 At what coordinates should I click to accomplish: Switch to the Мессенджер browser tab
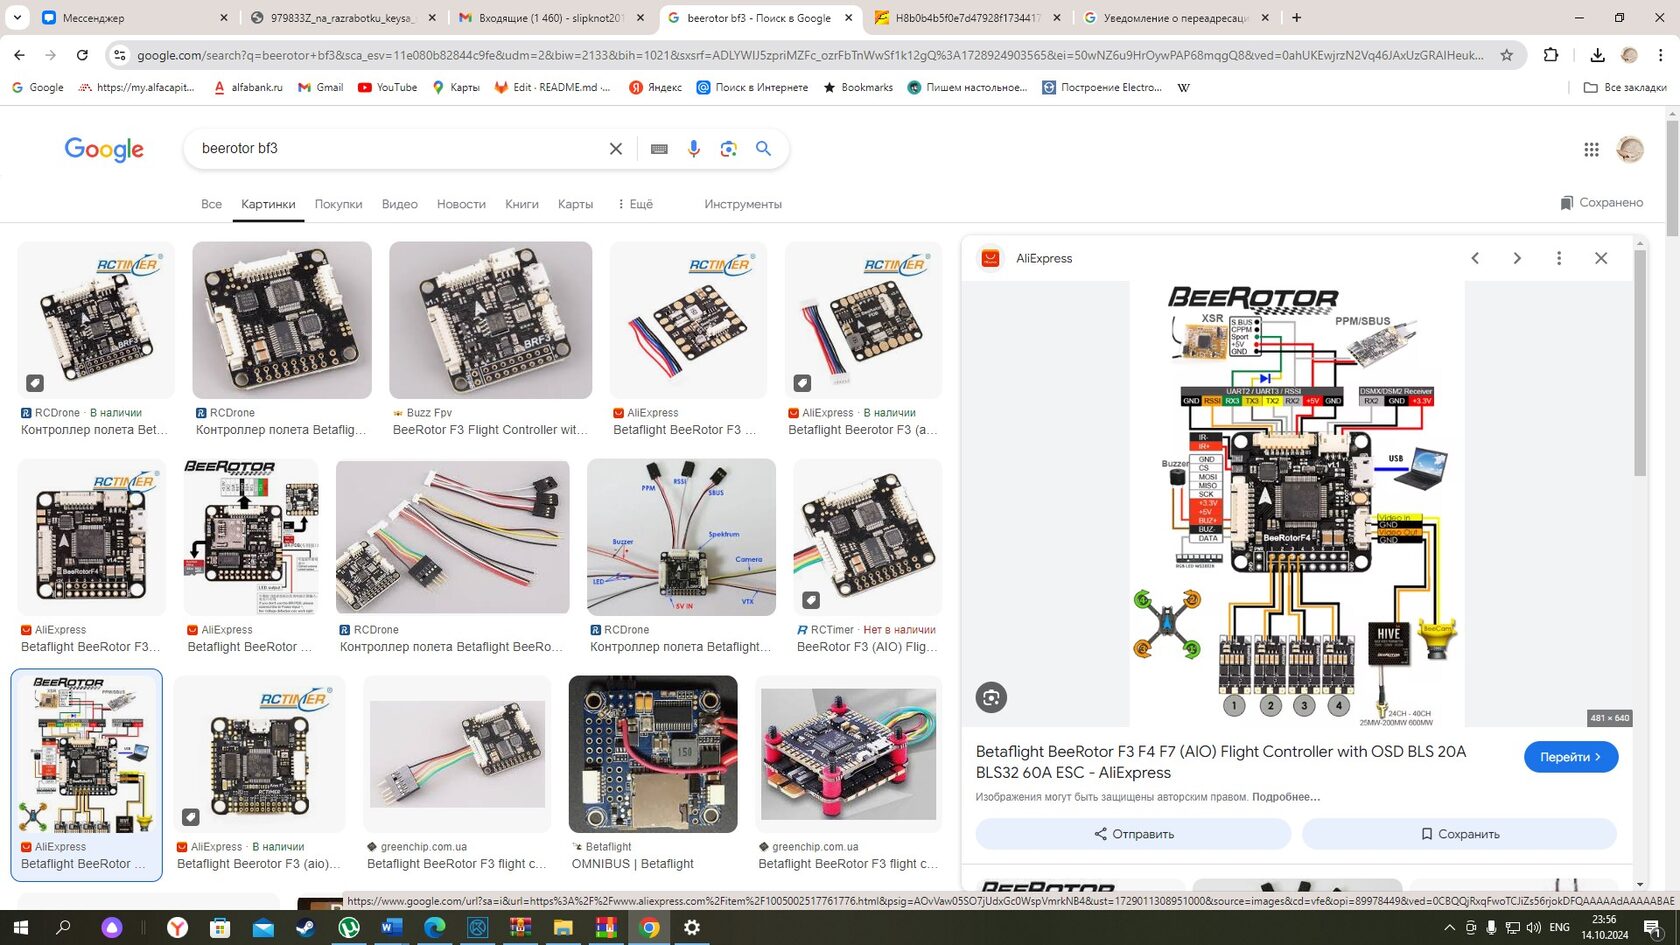[x=134, y=17]
